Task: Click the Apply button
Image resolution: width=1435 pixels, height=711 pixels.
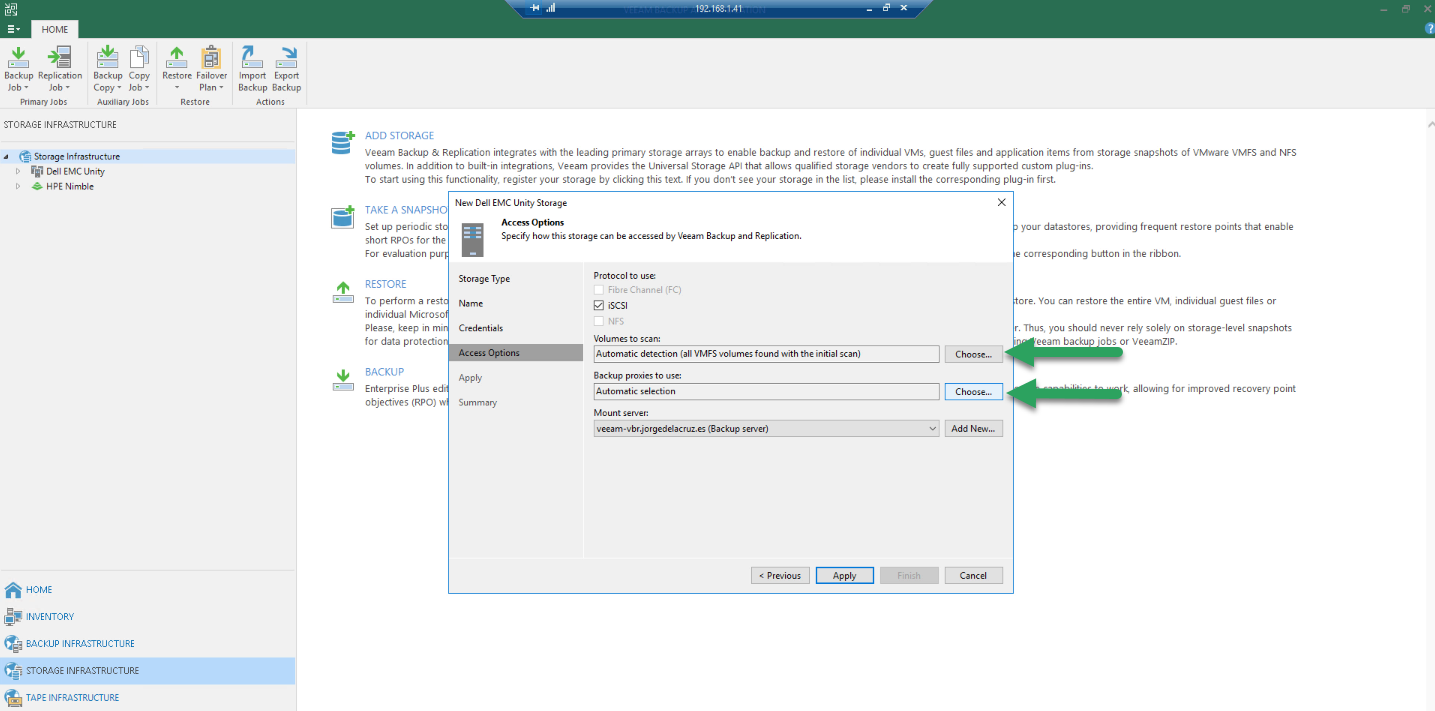Action: click(x=845, y=575)
